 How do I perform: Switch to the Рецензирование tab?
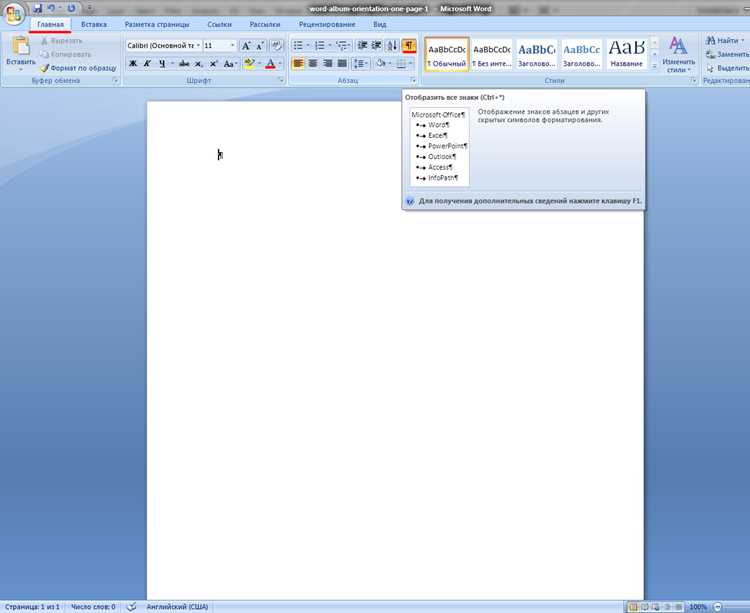coord(327,24)
